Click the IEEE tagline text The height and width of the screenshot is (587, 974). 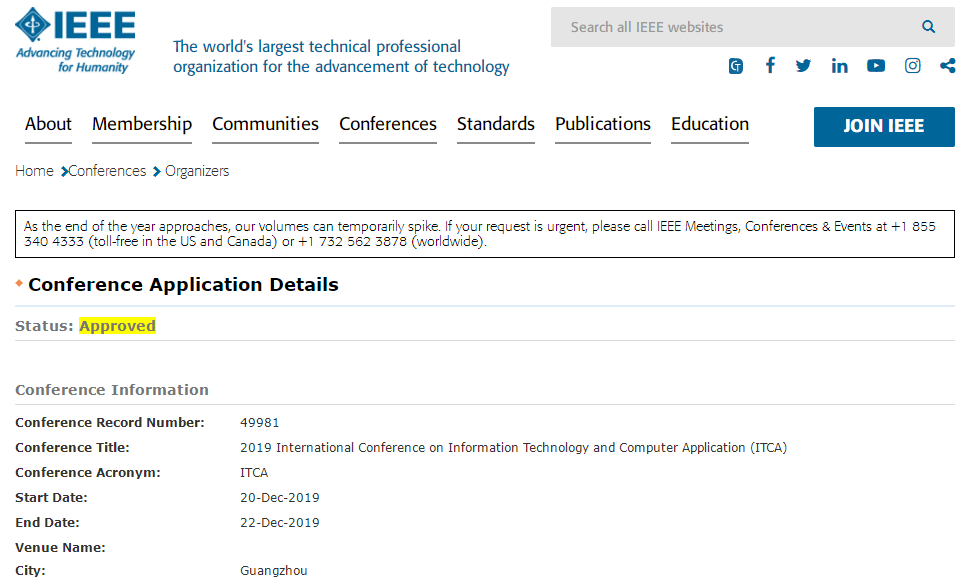click(x=341, y=57)
